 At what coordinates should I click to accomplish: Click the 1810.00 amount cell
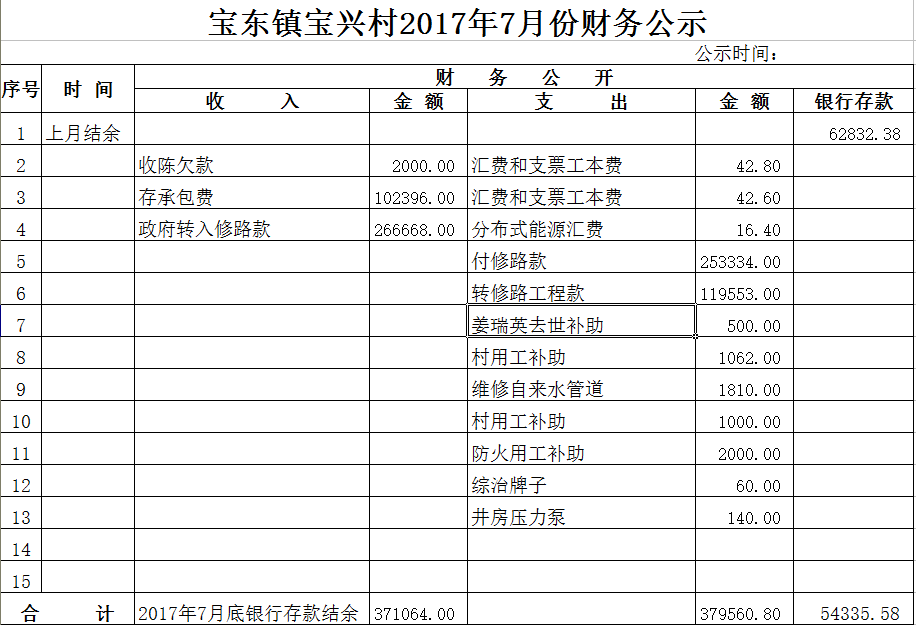[744, 385]
